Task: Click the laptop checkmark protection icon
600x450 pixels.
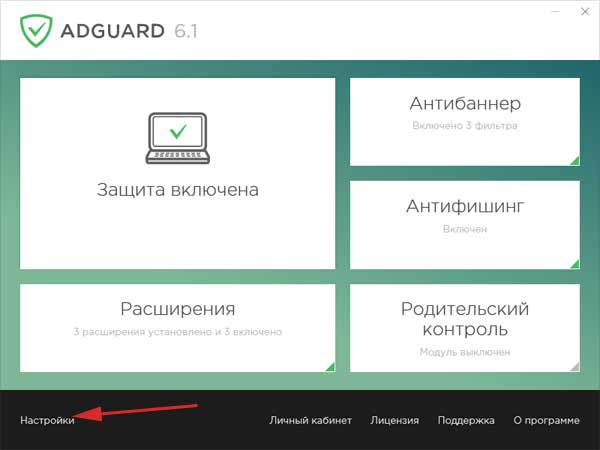Action: coord(177,137)
